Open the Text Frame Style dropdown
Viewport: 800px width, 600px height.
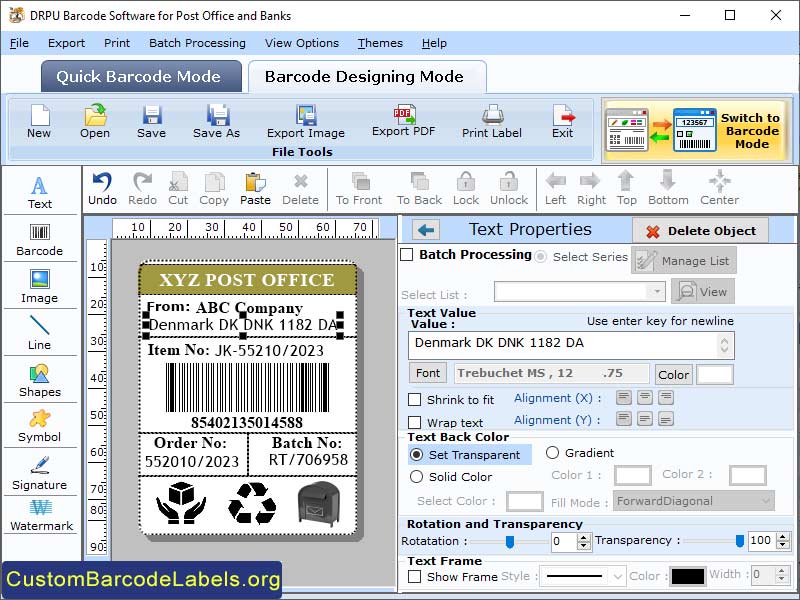click(x=583, y=576)
